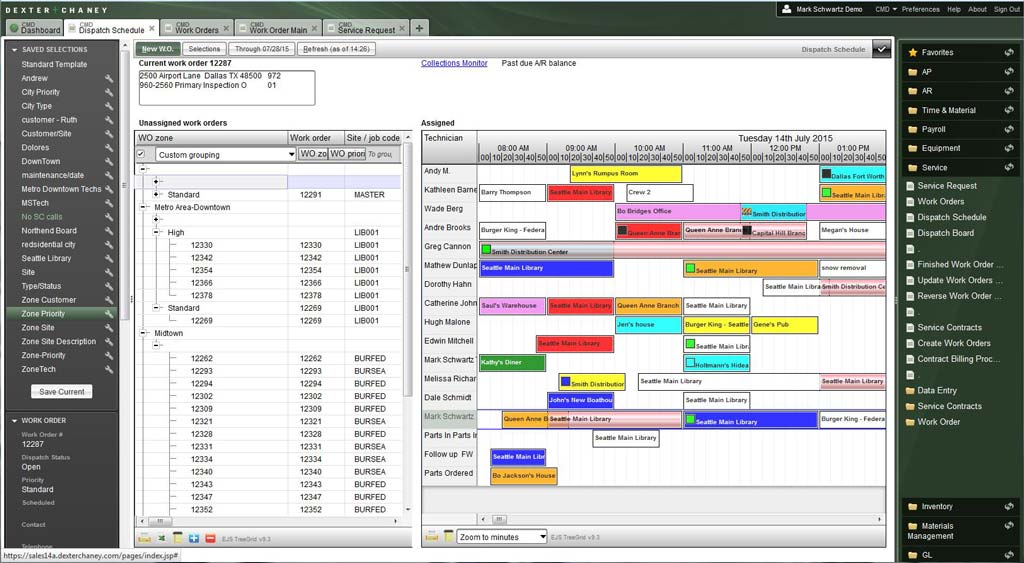Collapse the Standard group containing 12269
This screenshot has width=1024, height=563.
point(156,308)
